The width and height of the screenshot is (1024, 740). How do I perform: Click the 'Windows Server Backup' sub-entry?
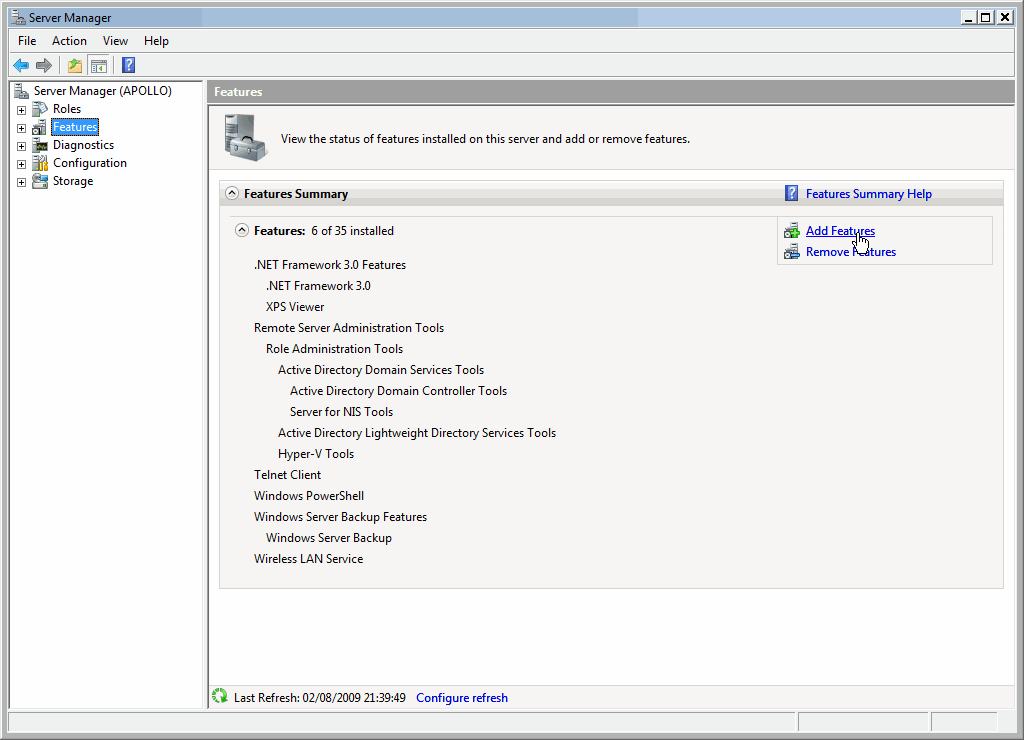pos(328,538)
